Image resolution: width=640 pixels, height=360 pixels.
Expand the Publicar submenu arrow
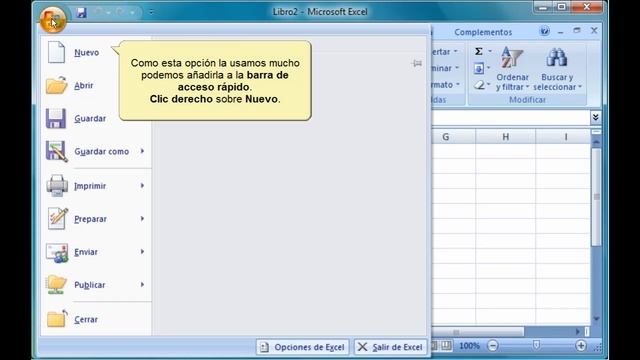click(x=142, y=285)
